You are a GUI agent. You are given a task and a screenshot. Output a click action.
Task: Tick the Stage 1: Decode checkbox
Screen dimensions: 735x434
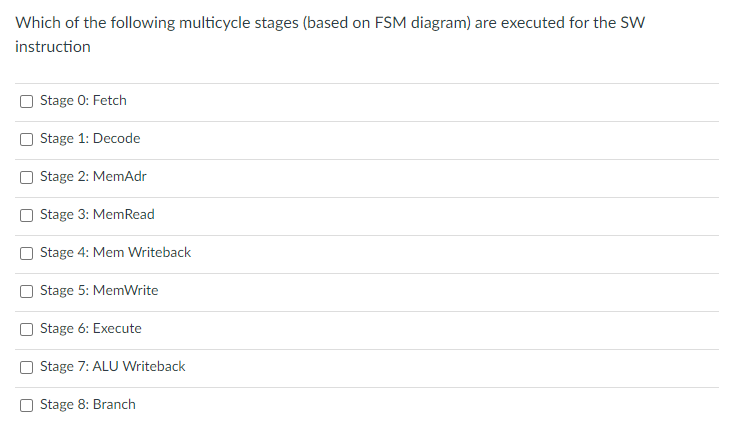[x=26, y=139]
